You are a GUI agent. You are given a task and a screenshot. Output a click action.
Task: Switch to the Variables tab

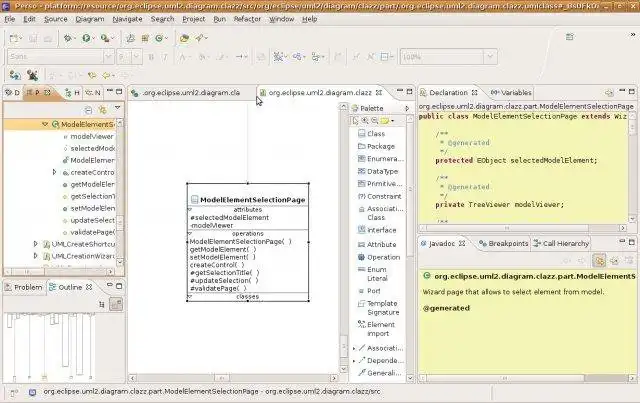[x=511, y=93]
